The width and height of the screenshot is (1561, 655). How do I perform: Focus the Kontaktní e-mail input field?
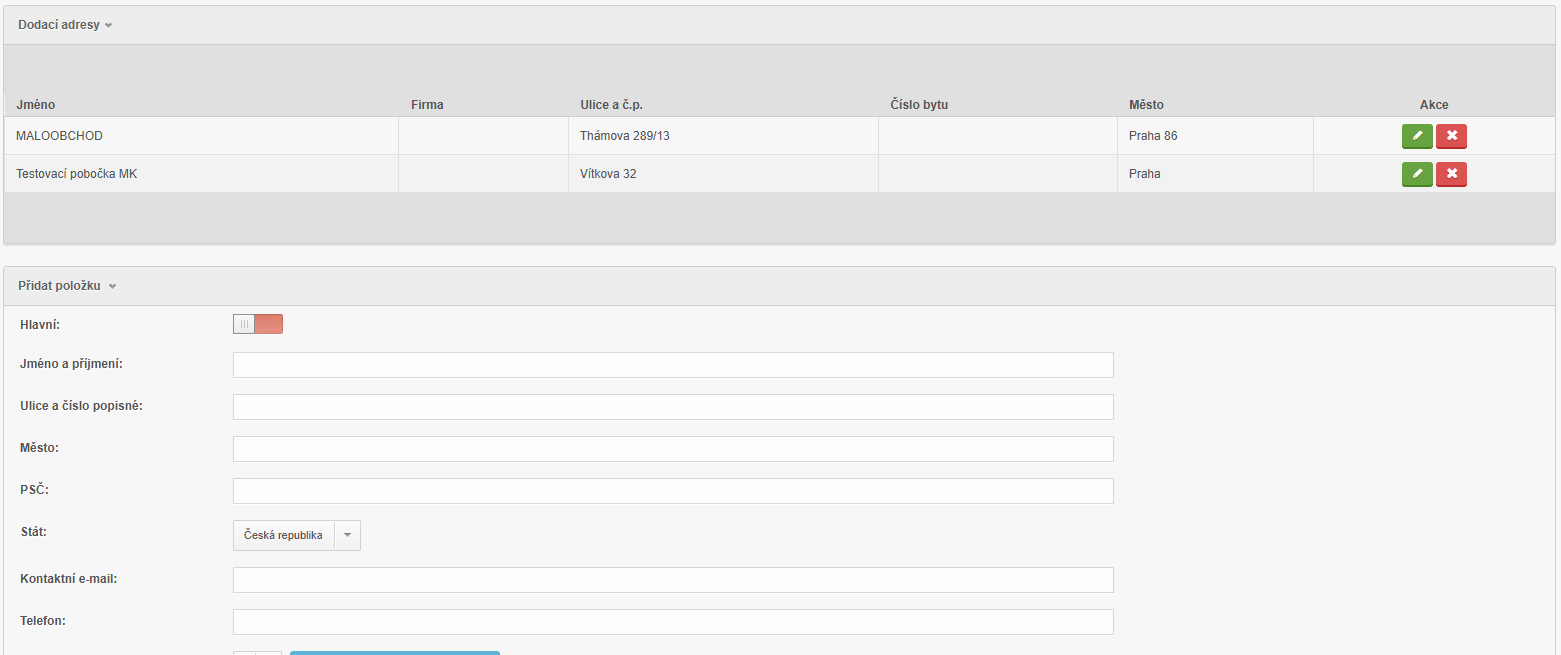tap(673, 580)
